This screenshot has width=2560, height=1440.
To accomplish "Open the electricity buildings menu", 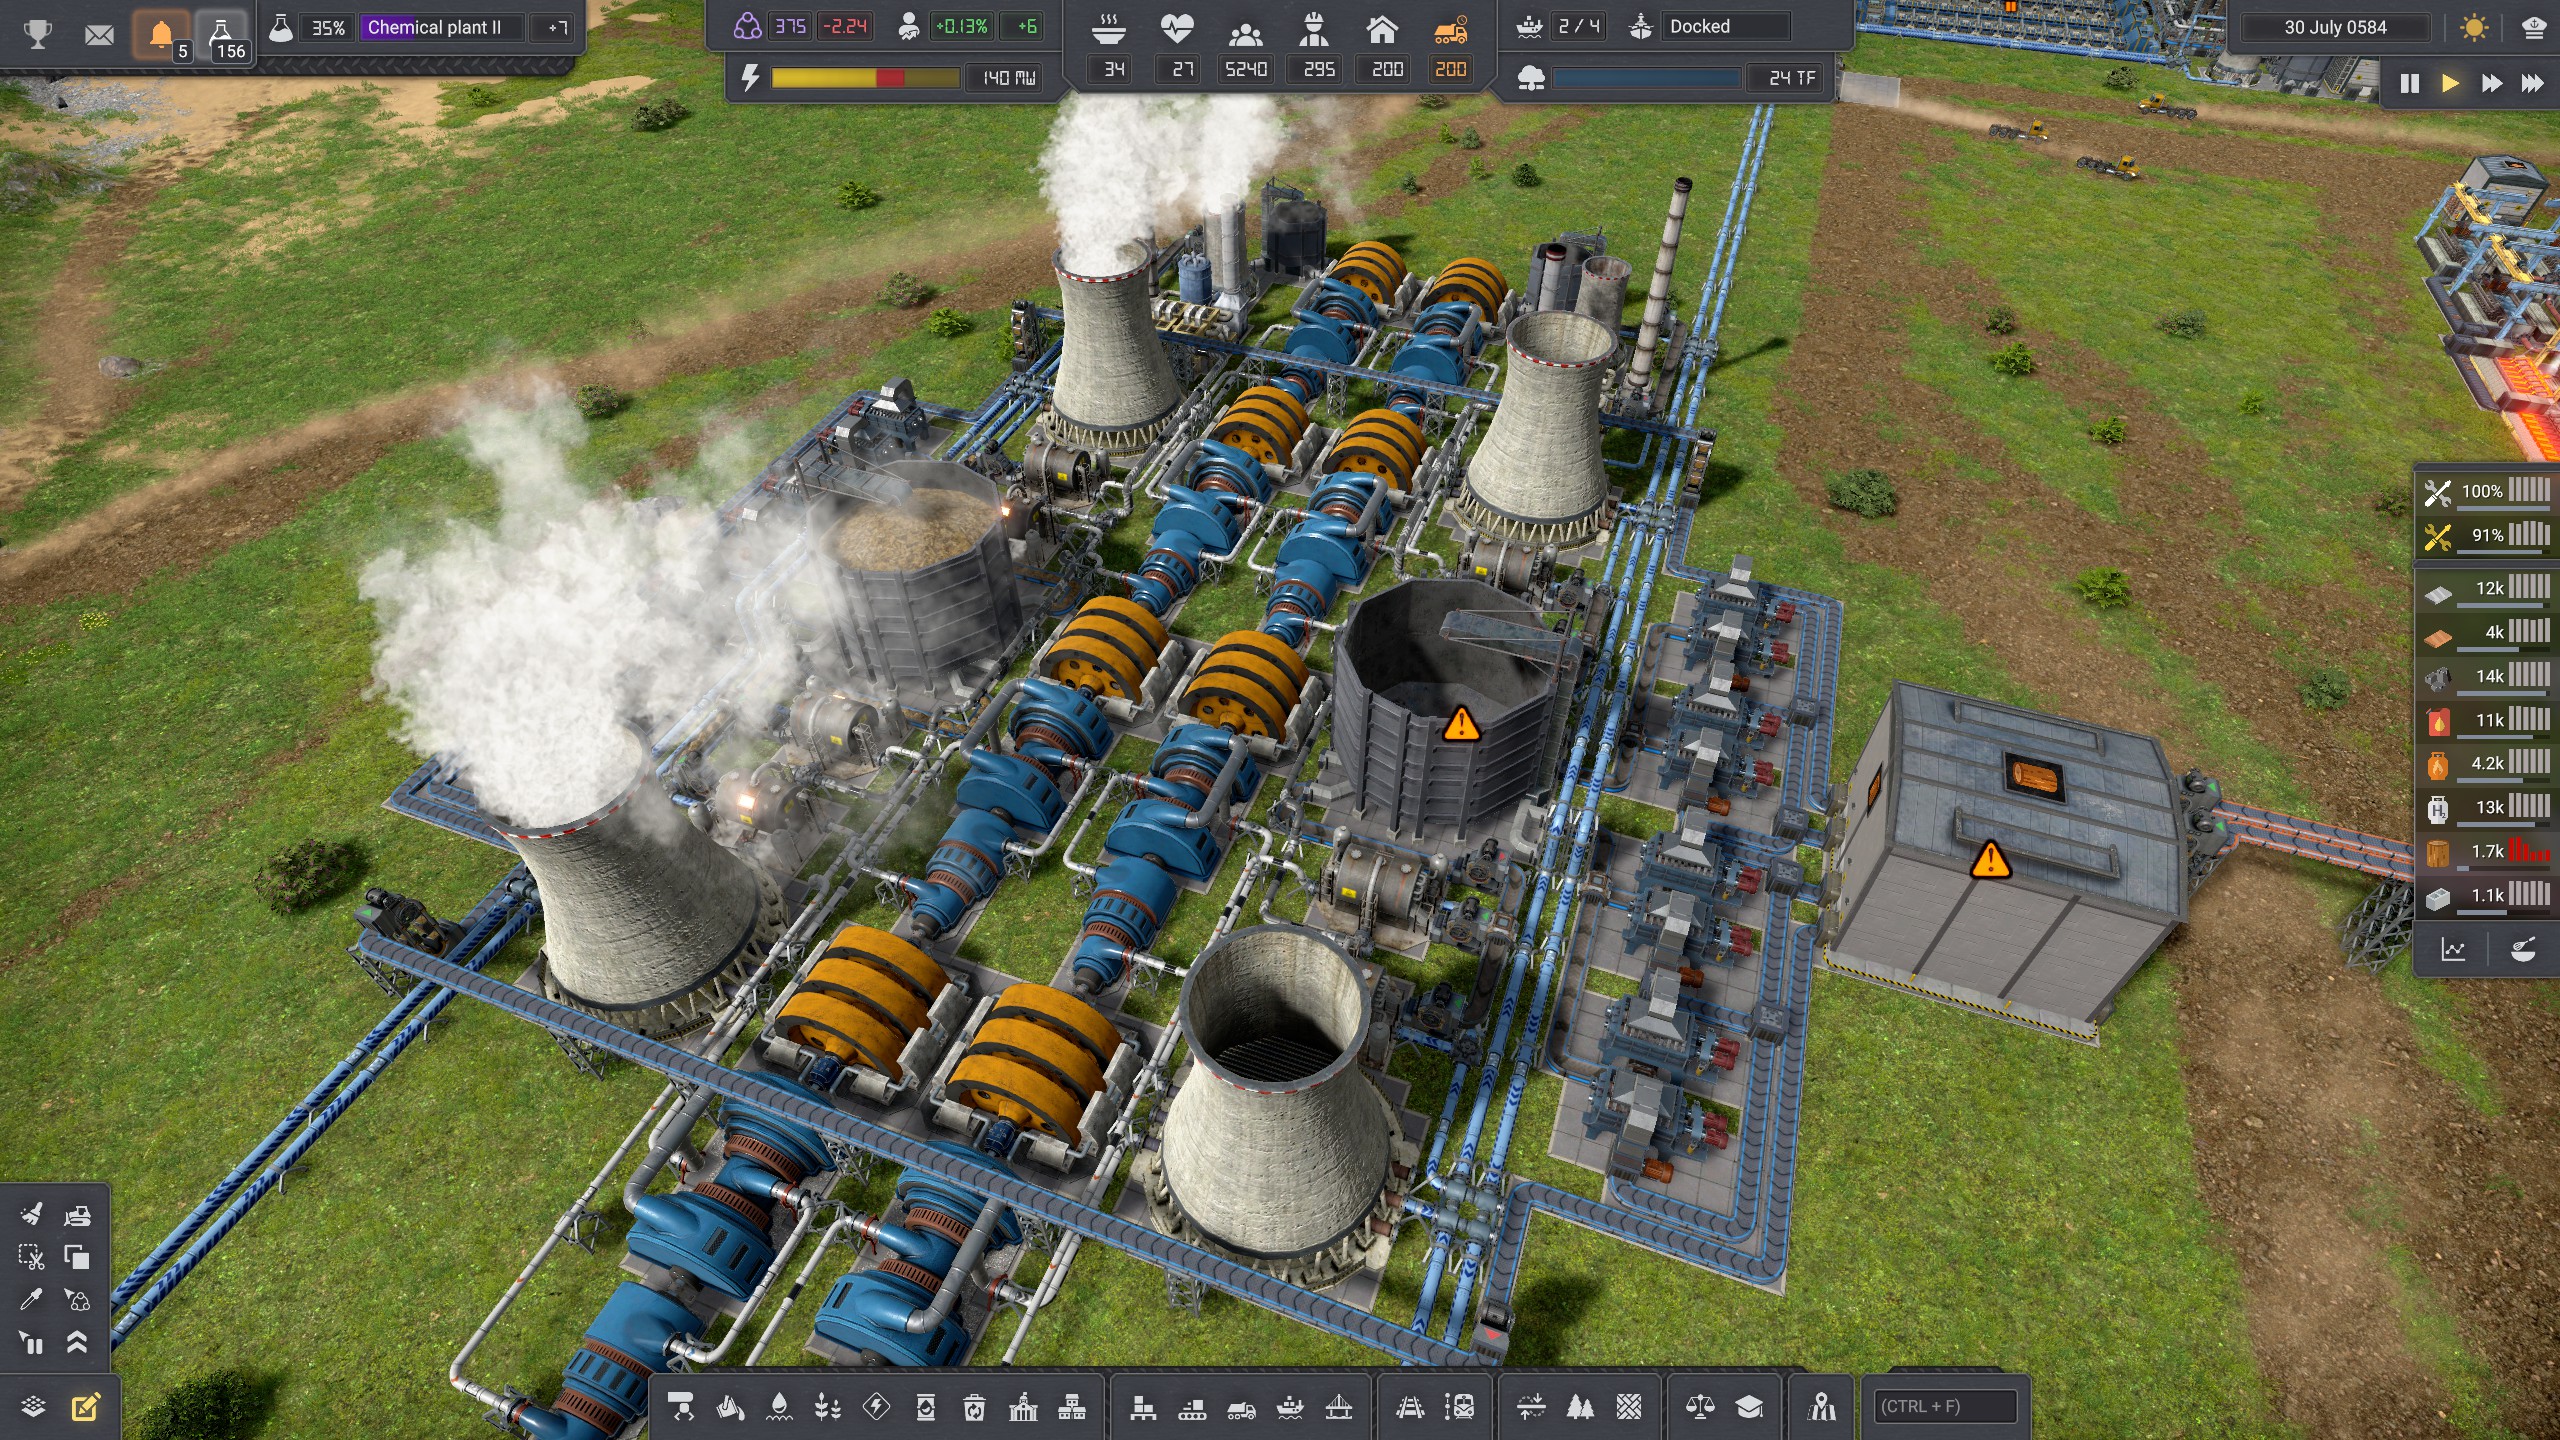I will 876,1407.
